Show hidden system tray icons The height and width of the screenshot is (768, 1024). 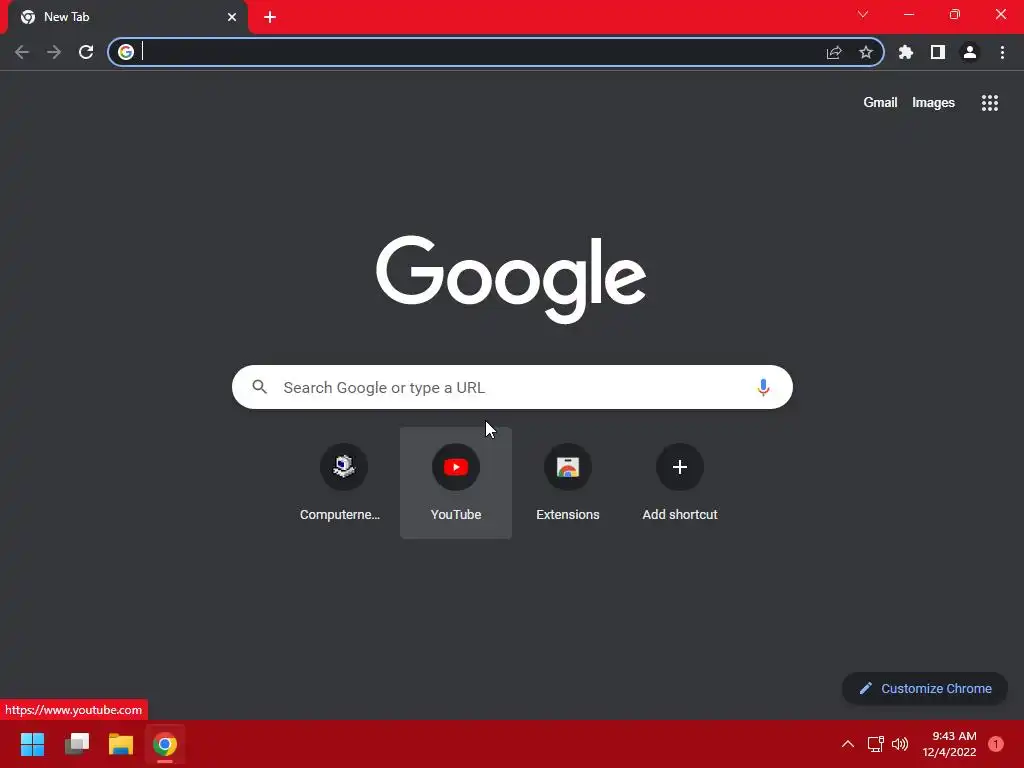(x=848, y=744)
